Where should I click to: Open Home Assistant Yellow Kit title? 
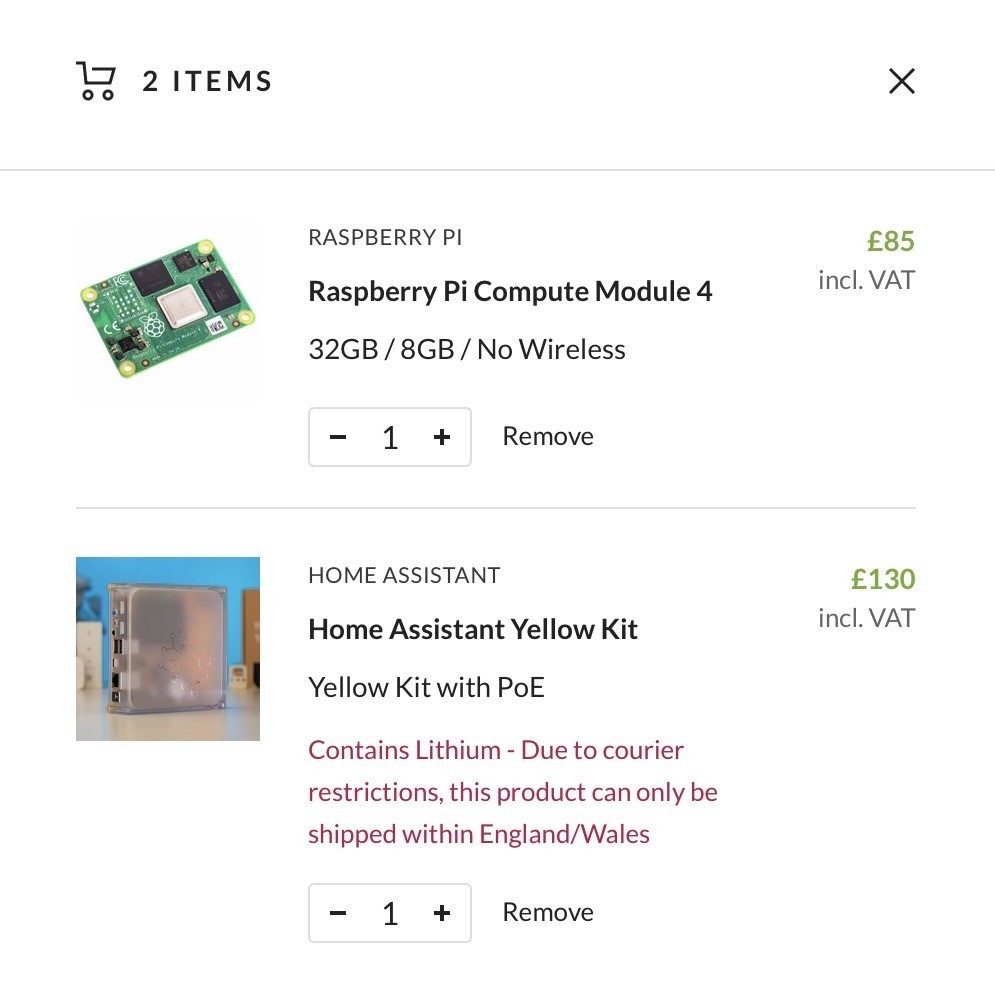pyautogui.click(x=473, y=629)
